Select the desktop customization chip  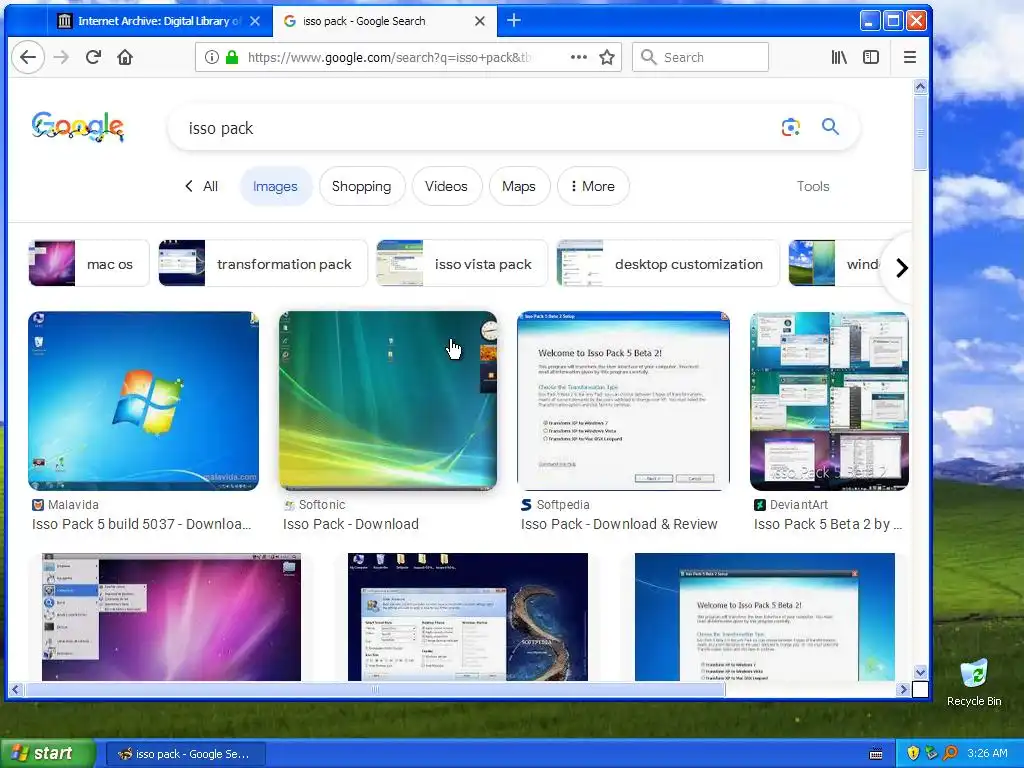(x=667, y=264)
